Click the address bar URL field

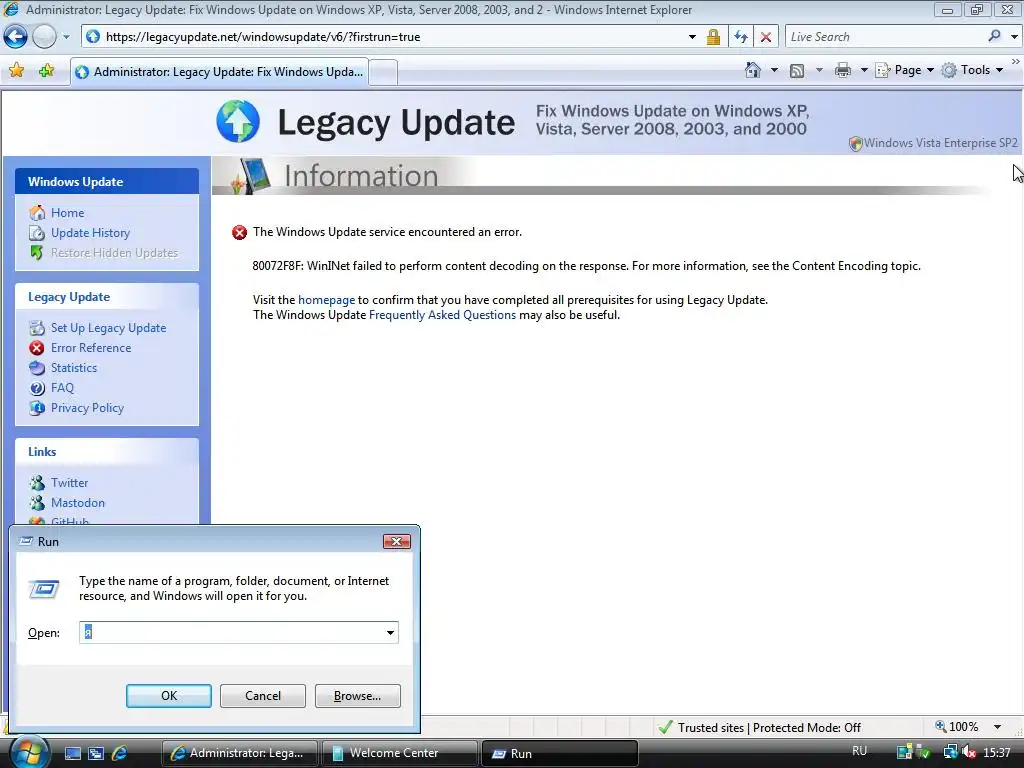pyautogui.click(x=392, y=37)
